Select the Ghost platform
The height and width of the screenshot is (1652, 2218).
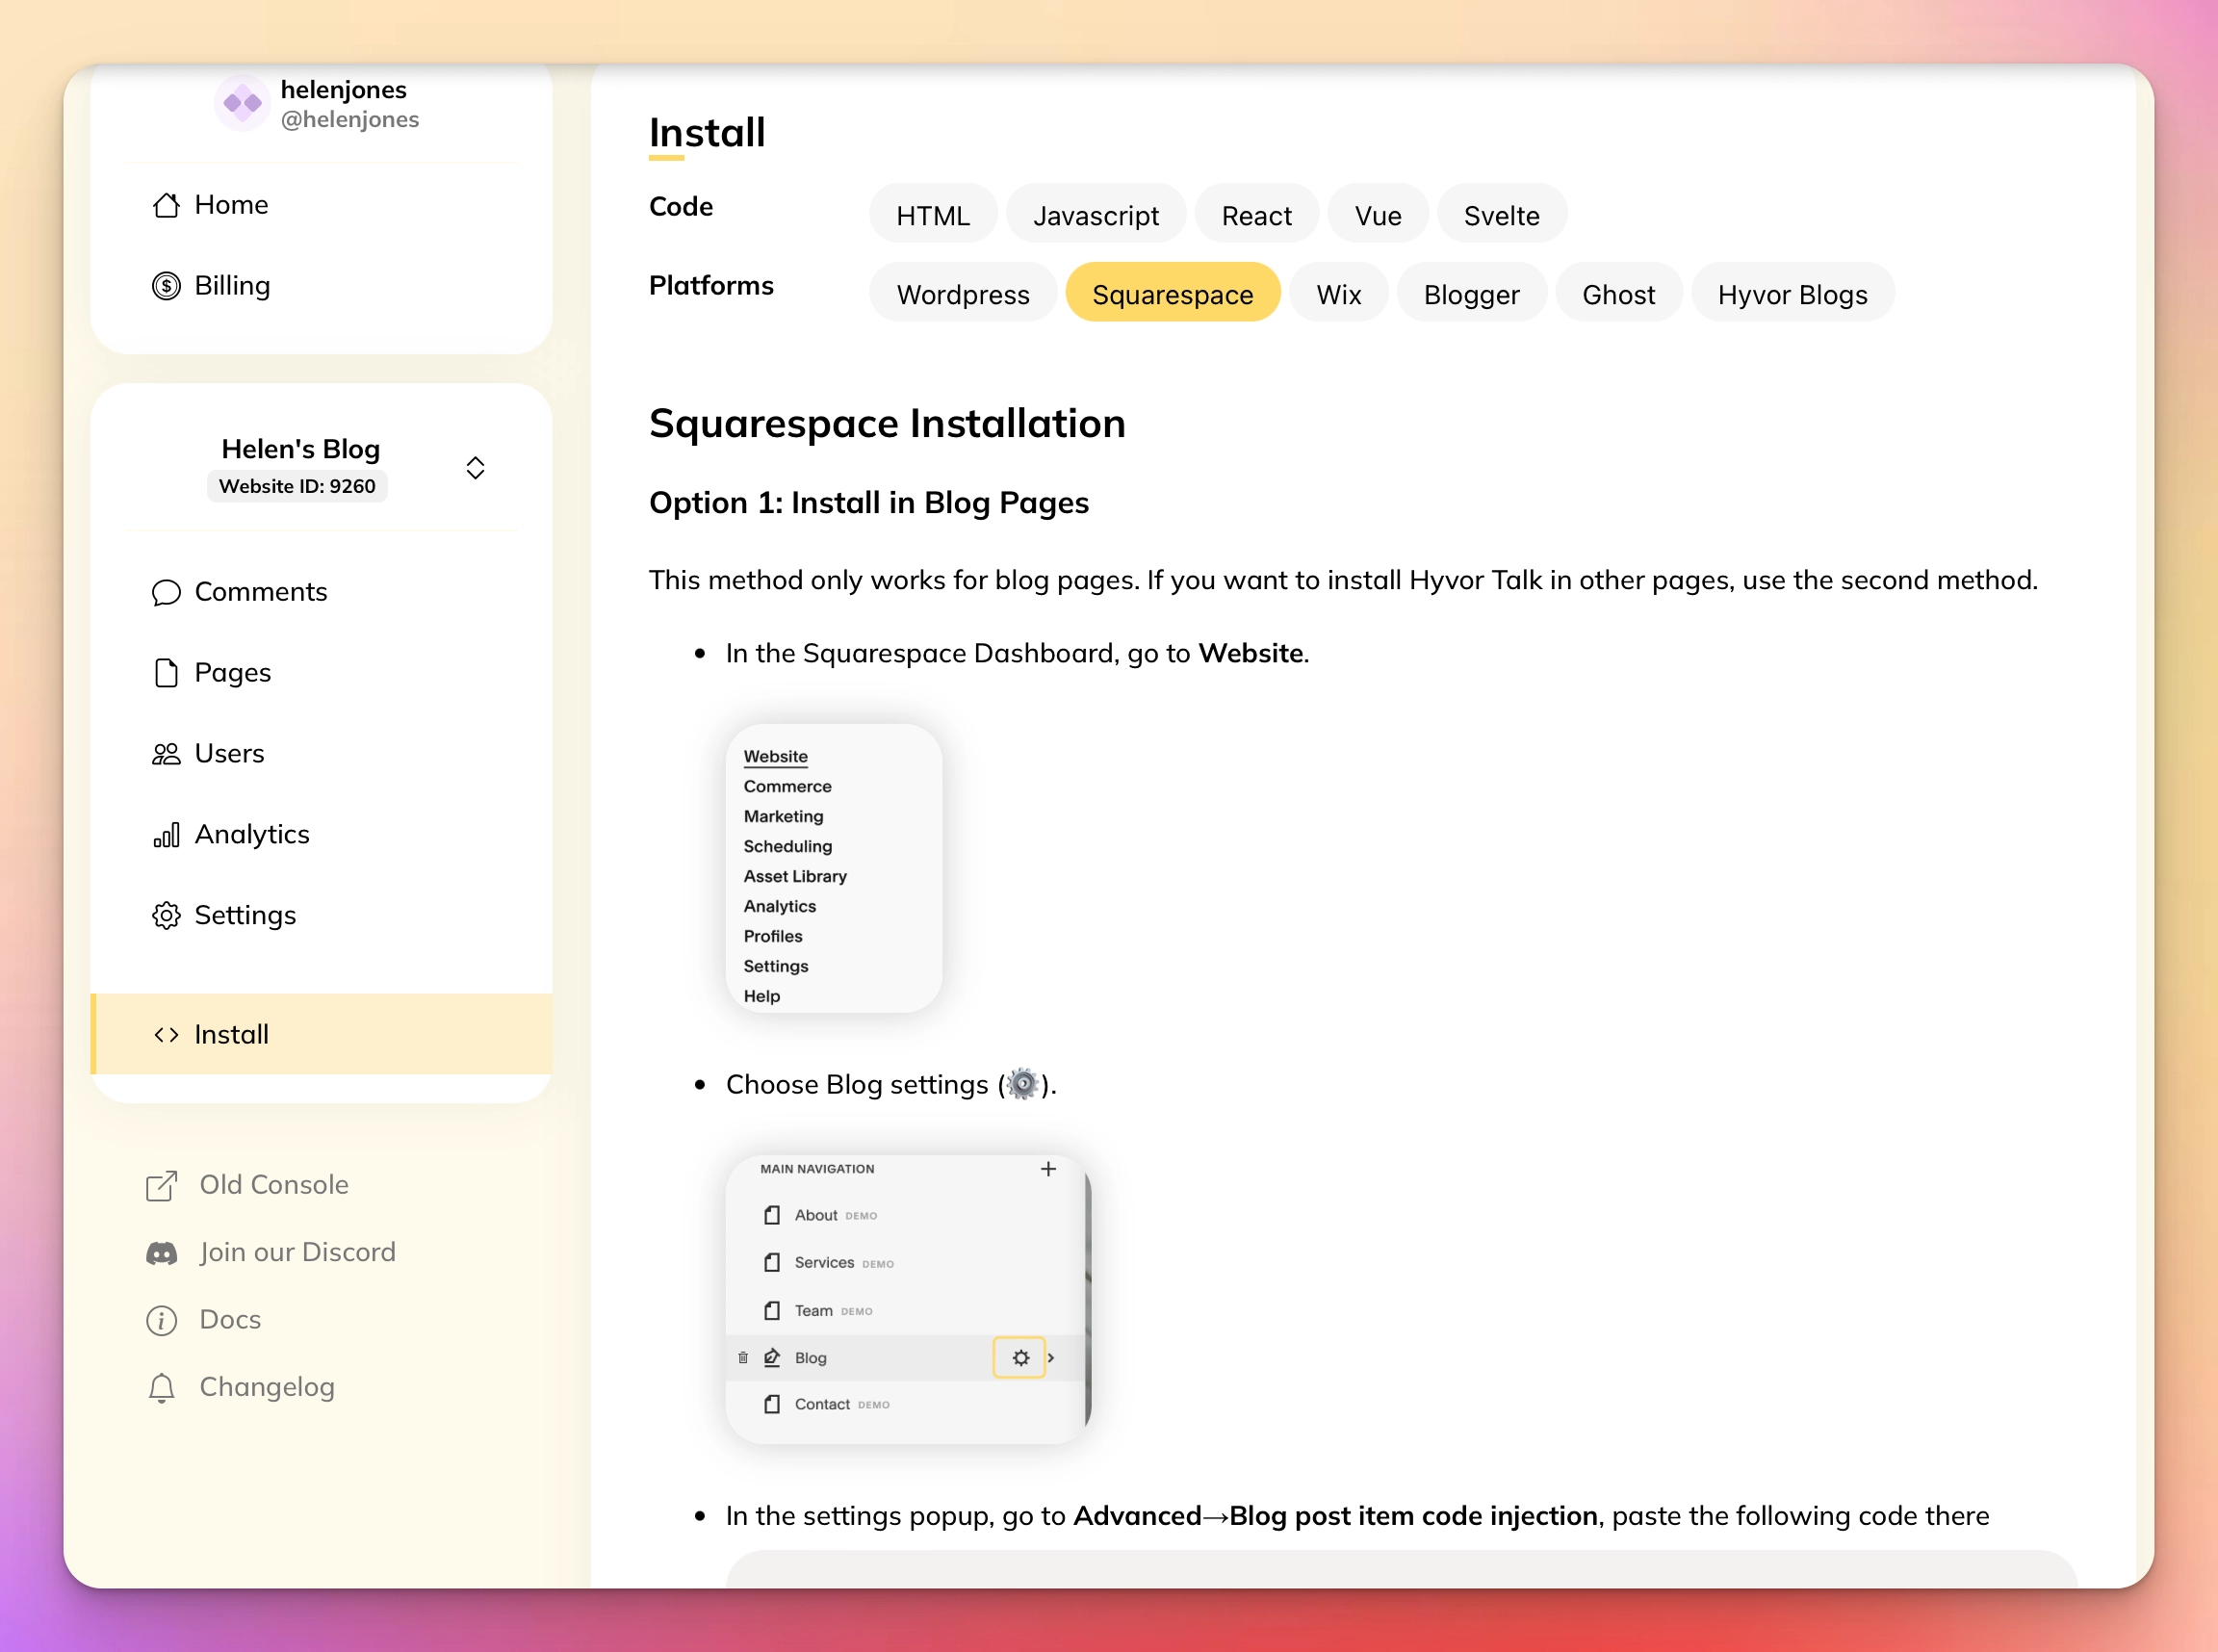(x=1618, y=294)
